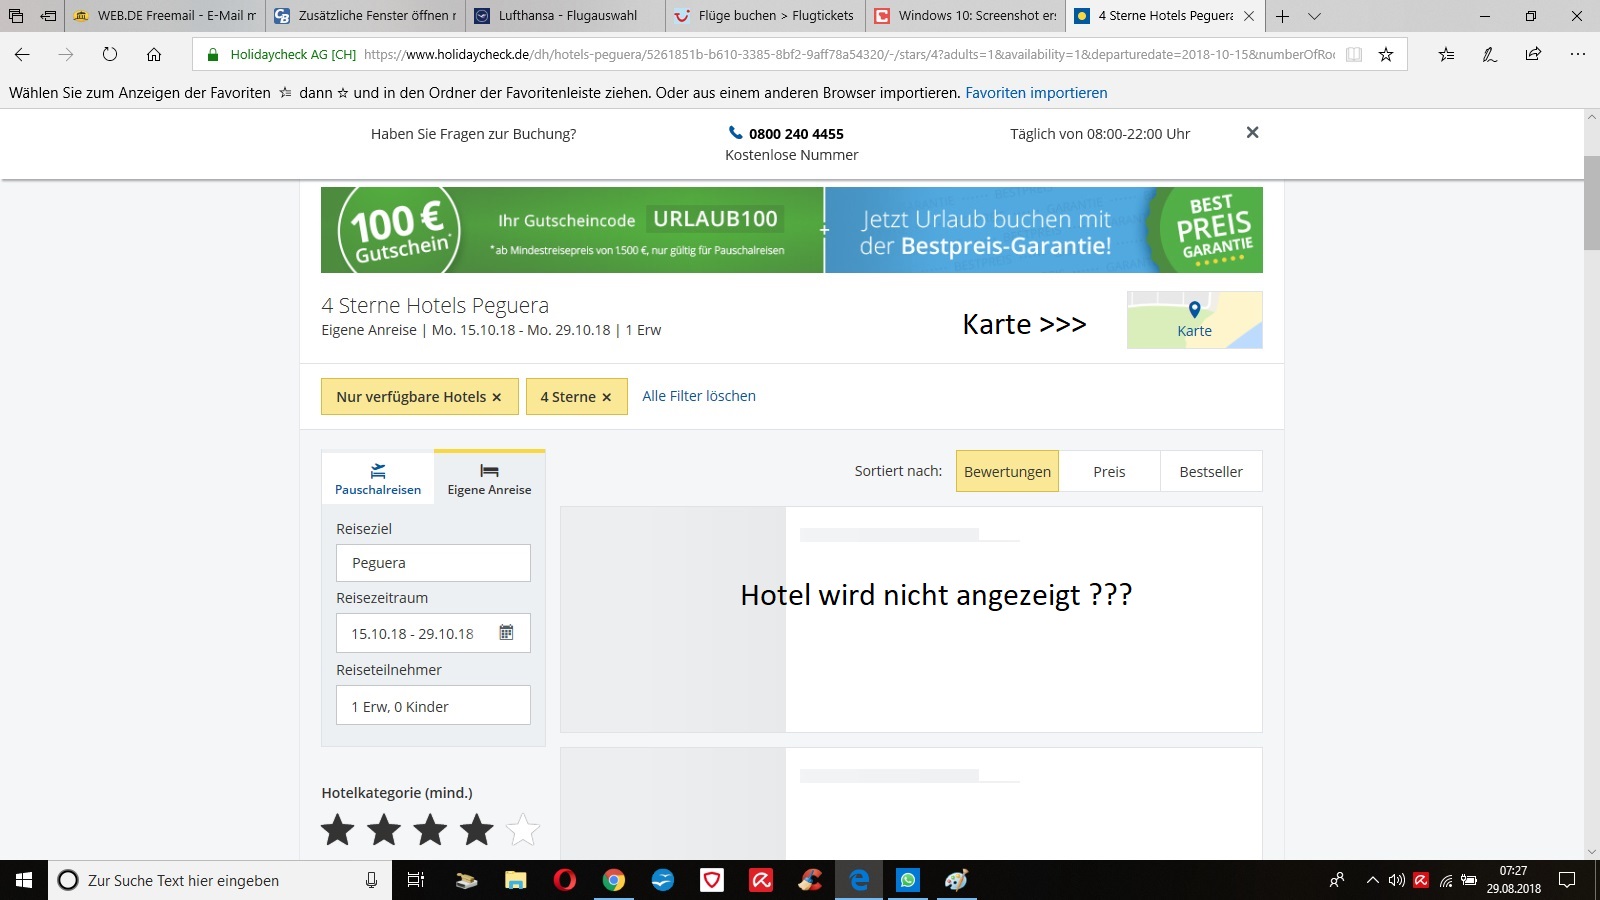
Task: Sort results by Bewertungen
Action: coord(1007,471)
